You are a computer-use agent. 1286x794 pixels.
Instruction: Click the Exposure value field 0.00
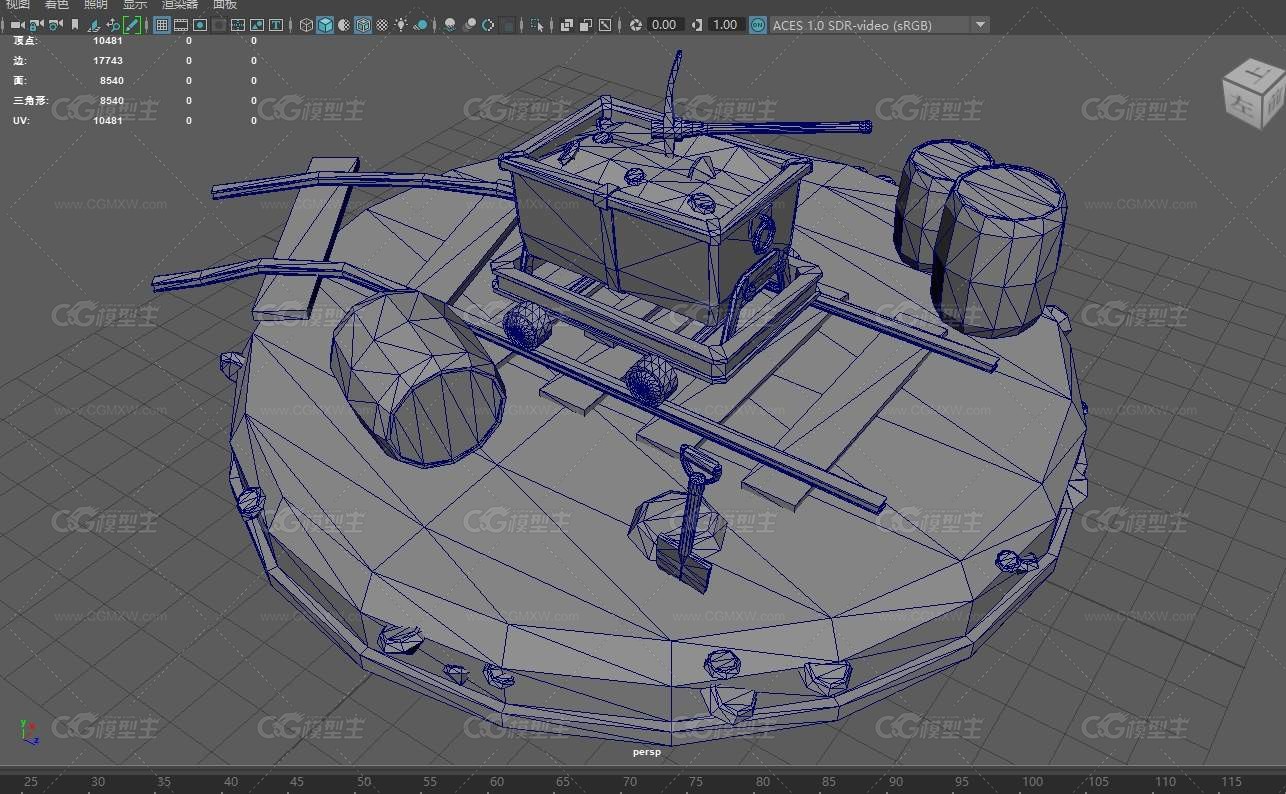tap(664, 25)
